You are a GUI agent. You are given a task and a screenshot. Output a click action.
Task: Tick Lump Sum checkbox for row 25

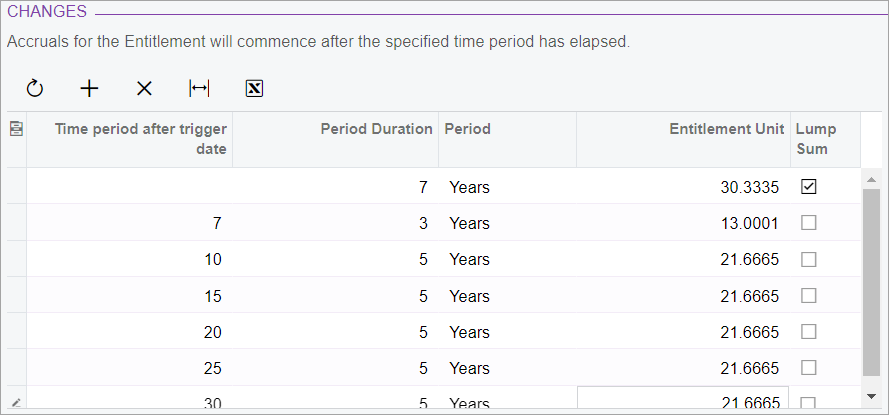pyautogui.click(x=808, y=368)
